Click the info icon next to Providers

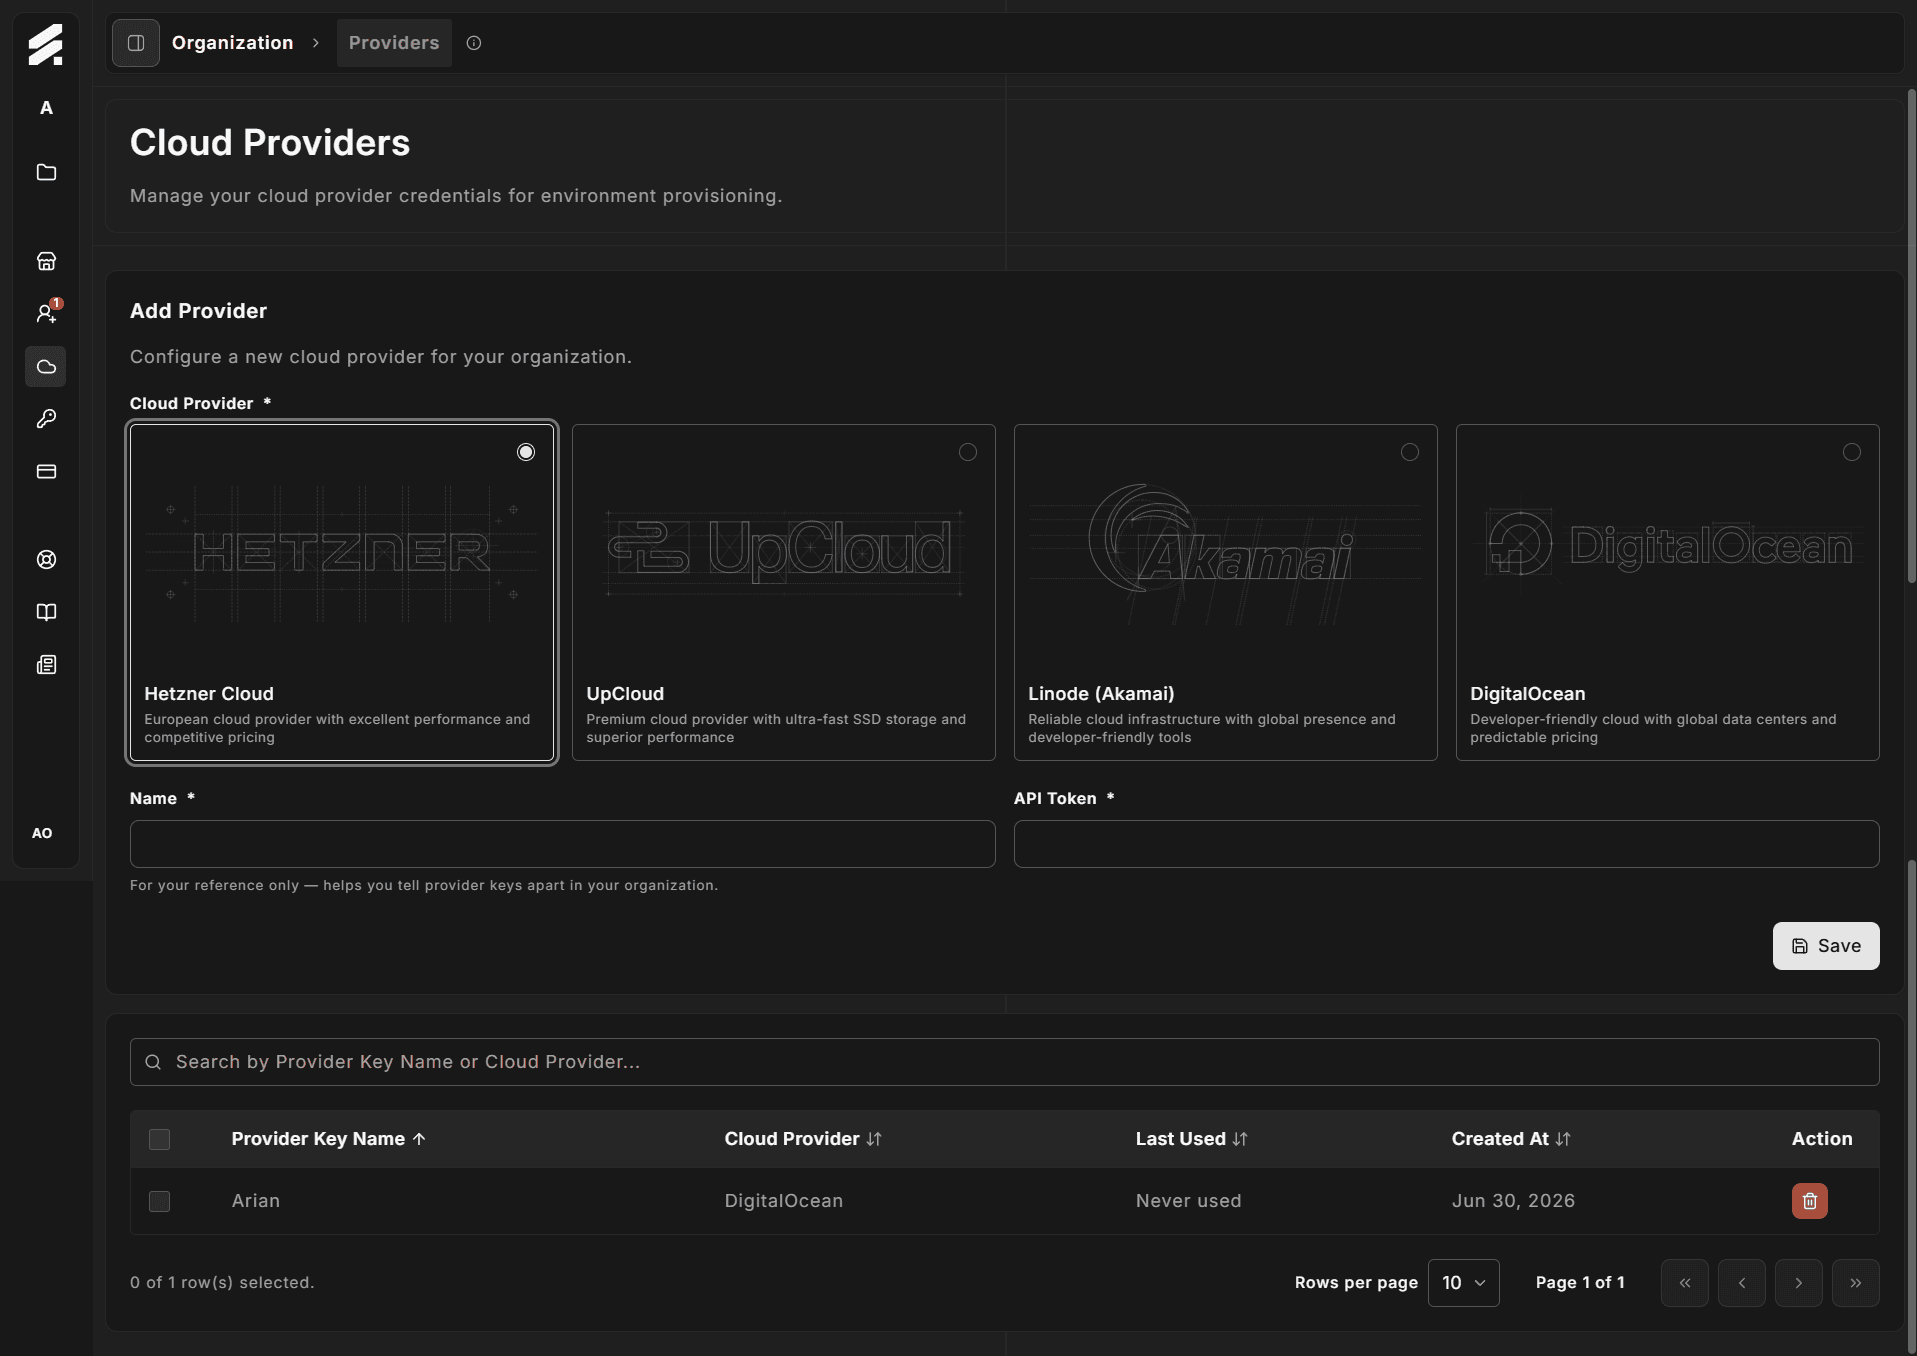474,43
